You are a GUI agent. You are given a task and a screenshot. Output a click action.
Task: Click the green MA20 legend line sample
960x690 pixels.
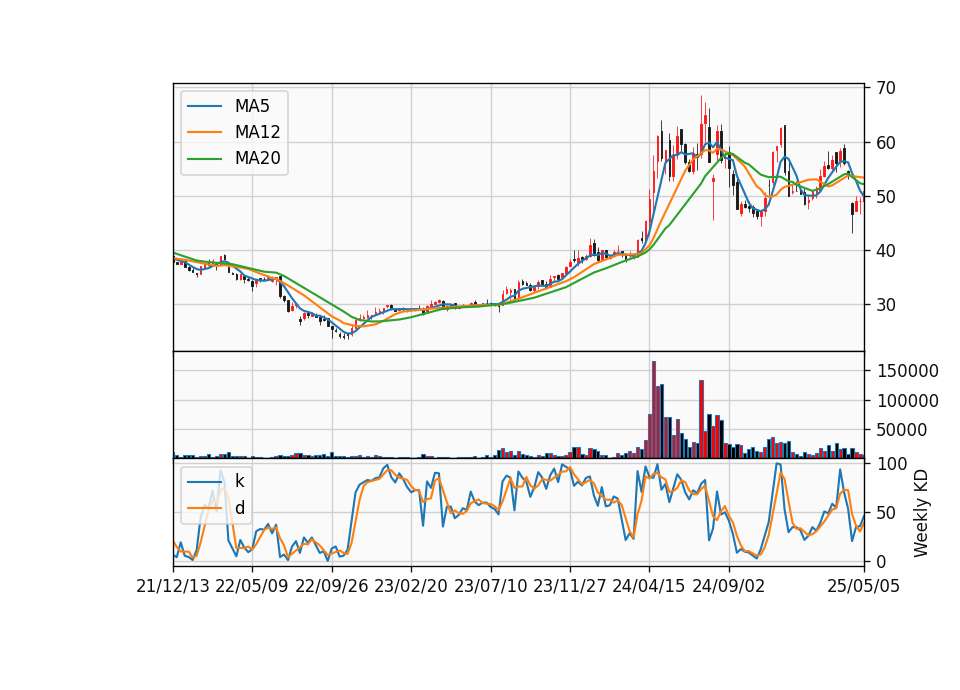pyautogui.click(x=204, y=158)
